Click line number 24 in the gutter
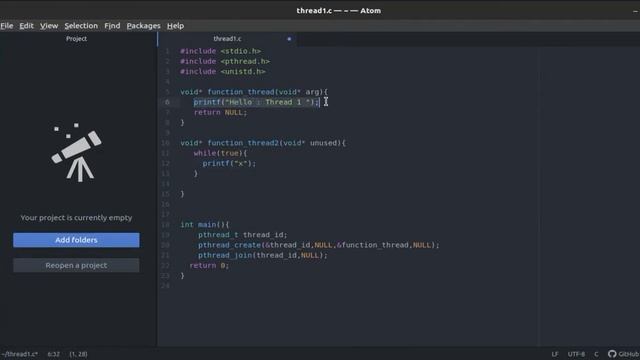640x360 pixels. [x=165, y=286]
